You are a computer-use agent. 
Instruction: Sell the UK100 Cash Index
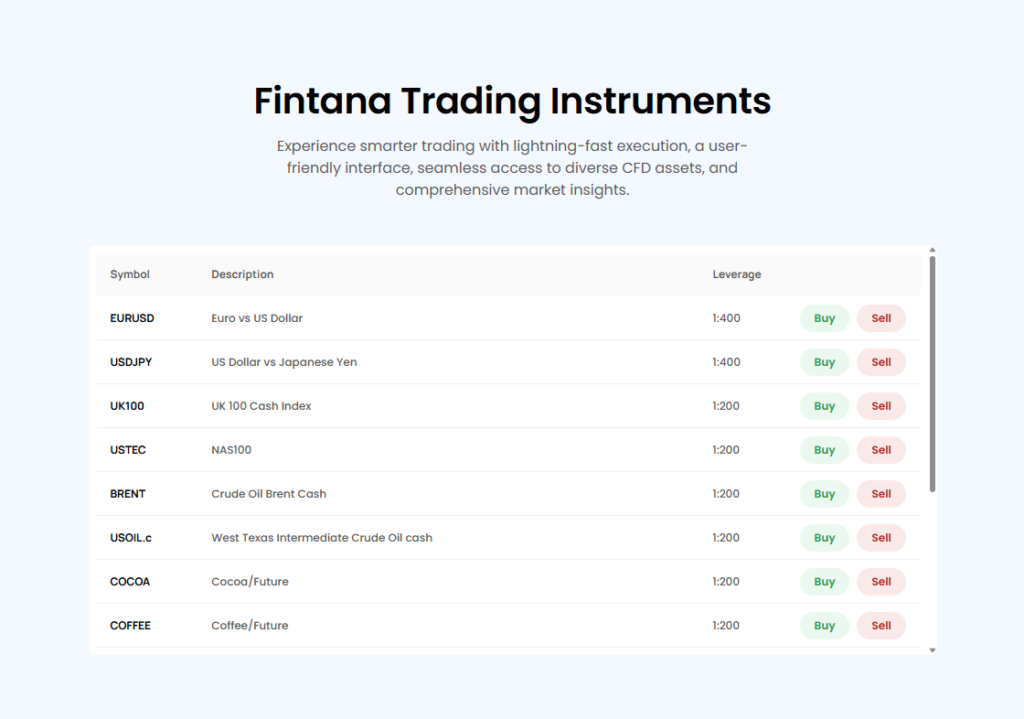(x=880, y=406)
